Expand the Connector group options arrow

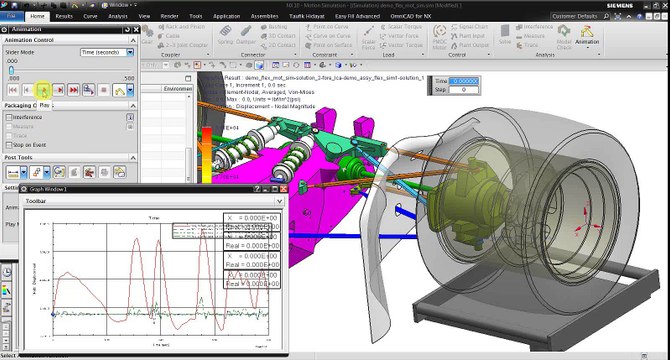tap(295, 55)
